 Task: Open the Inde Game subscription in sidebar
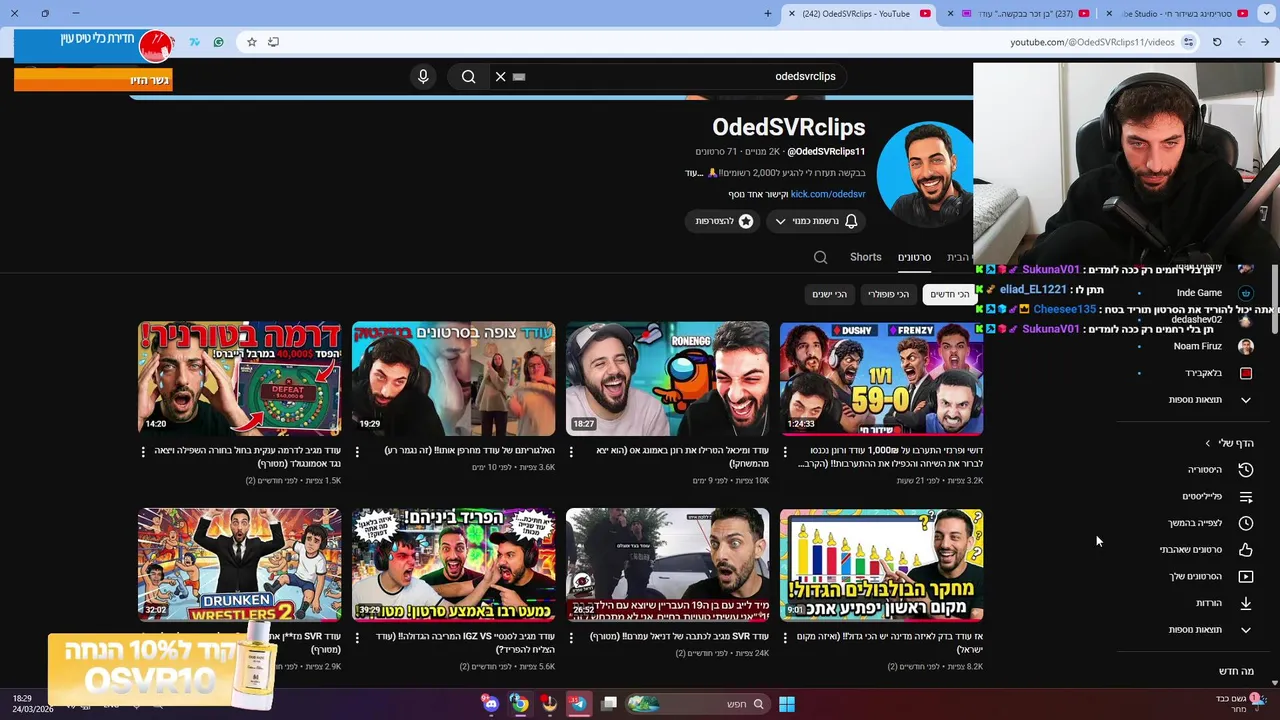(x=1198, y=293)
